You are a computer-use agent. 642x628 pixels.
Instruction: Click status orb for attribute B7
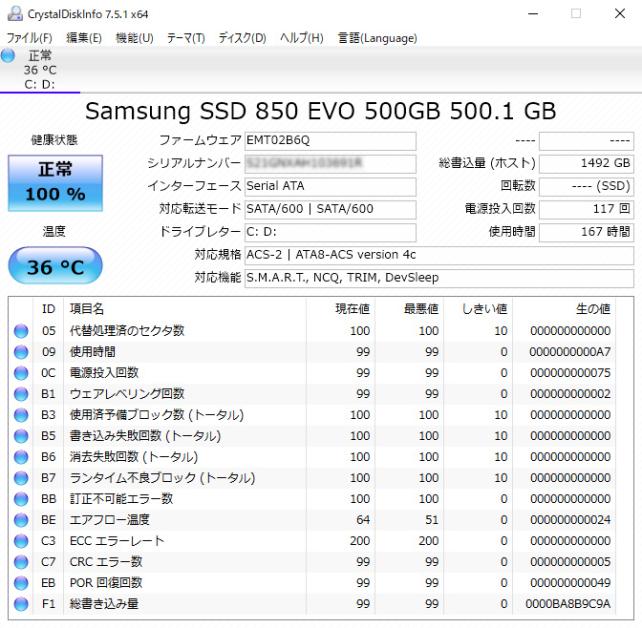coord(21,478)
